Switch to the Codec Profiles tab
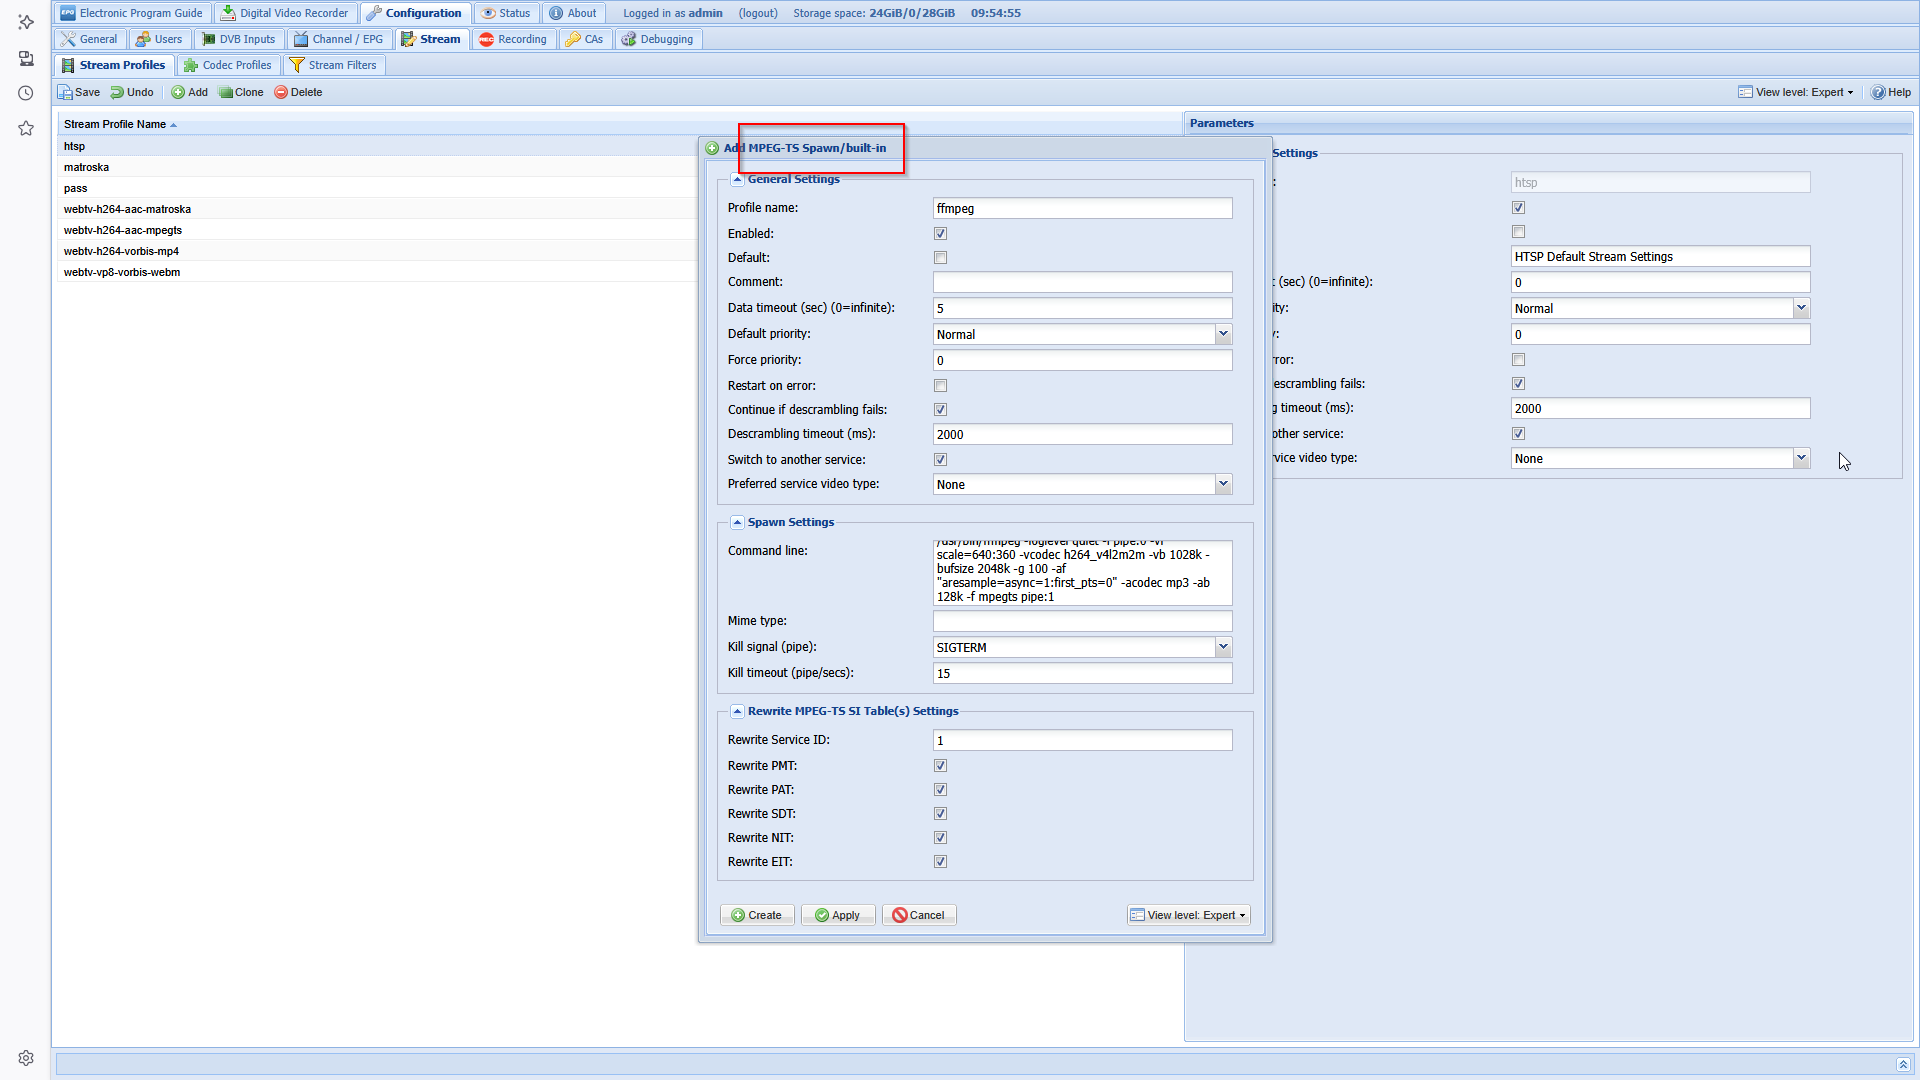The image size is (1920, 1080). pos(227,65)
